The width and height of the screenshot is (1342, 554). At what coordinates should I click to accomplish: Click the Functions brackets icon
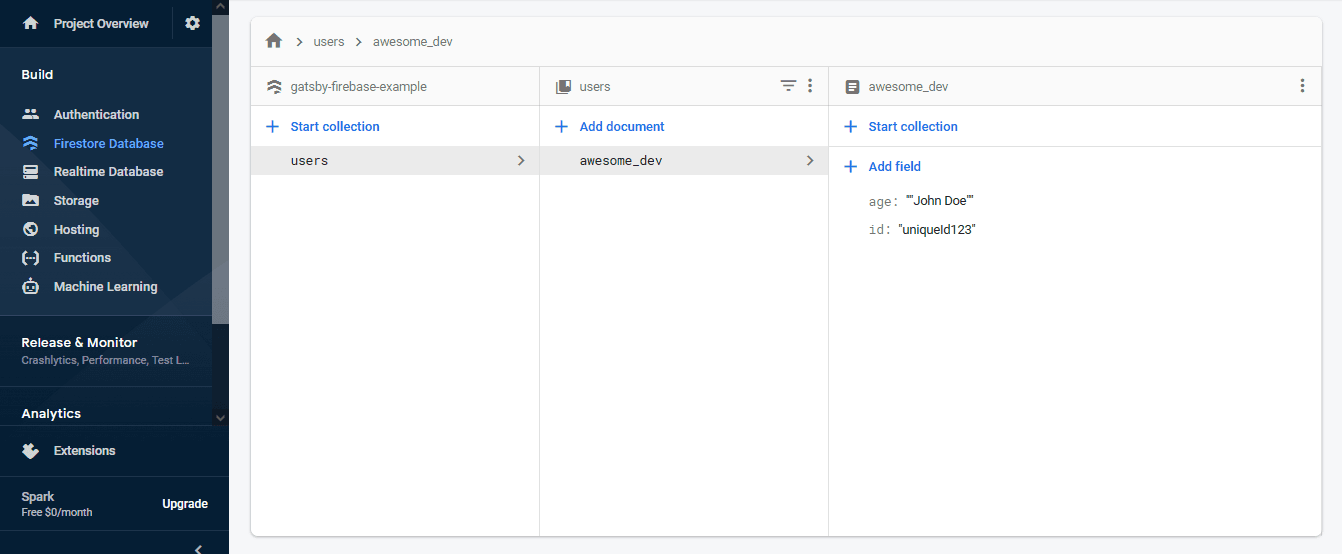tap(30, 257)
